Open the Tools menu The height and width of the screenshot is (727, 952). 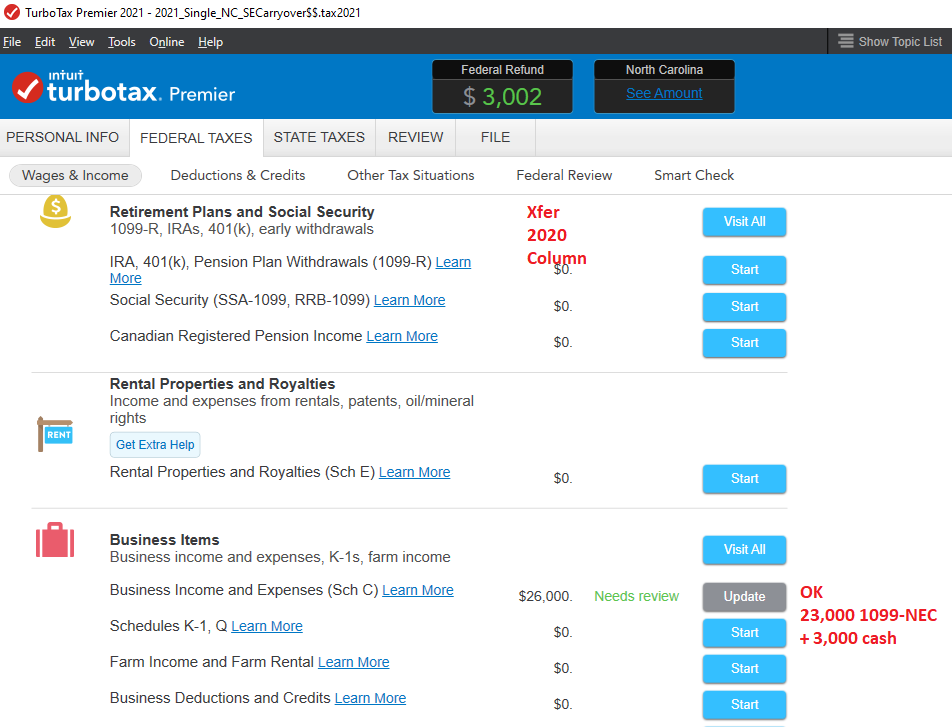(x=121, y=42)
